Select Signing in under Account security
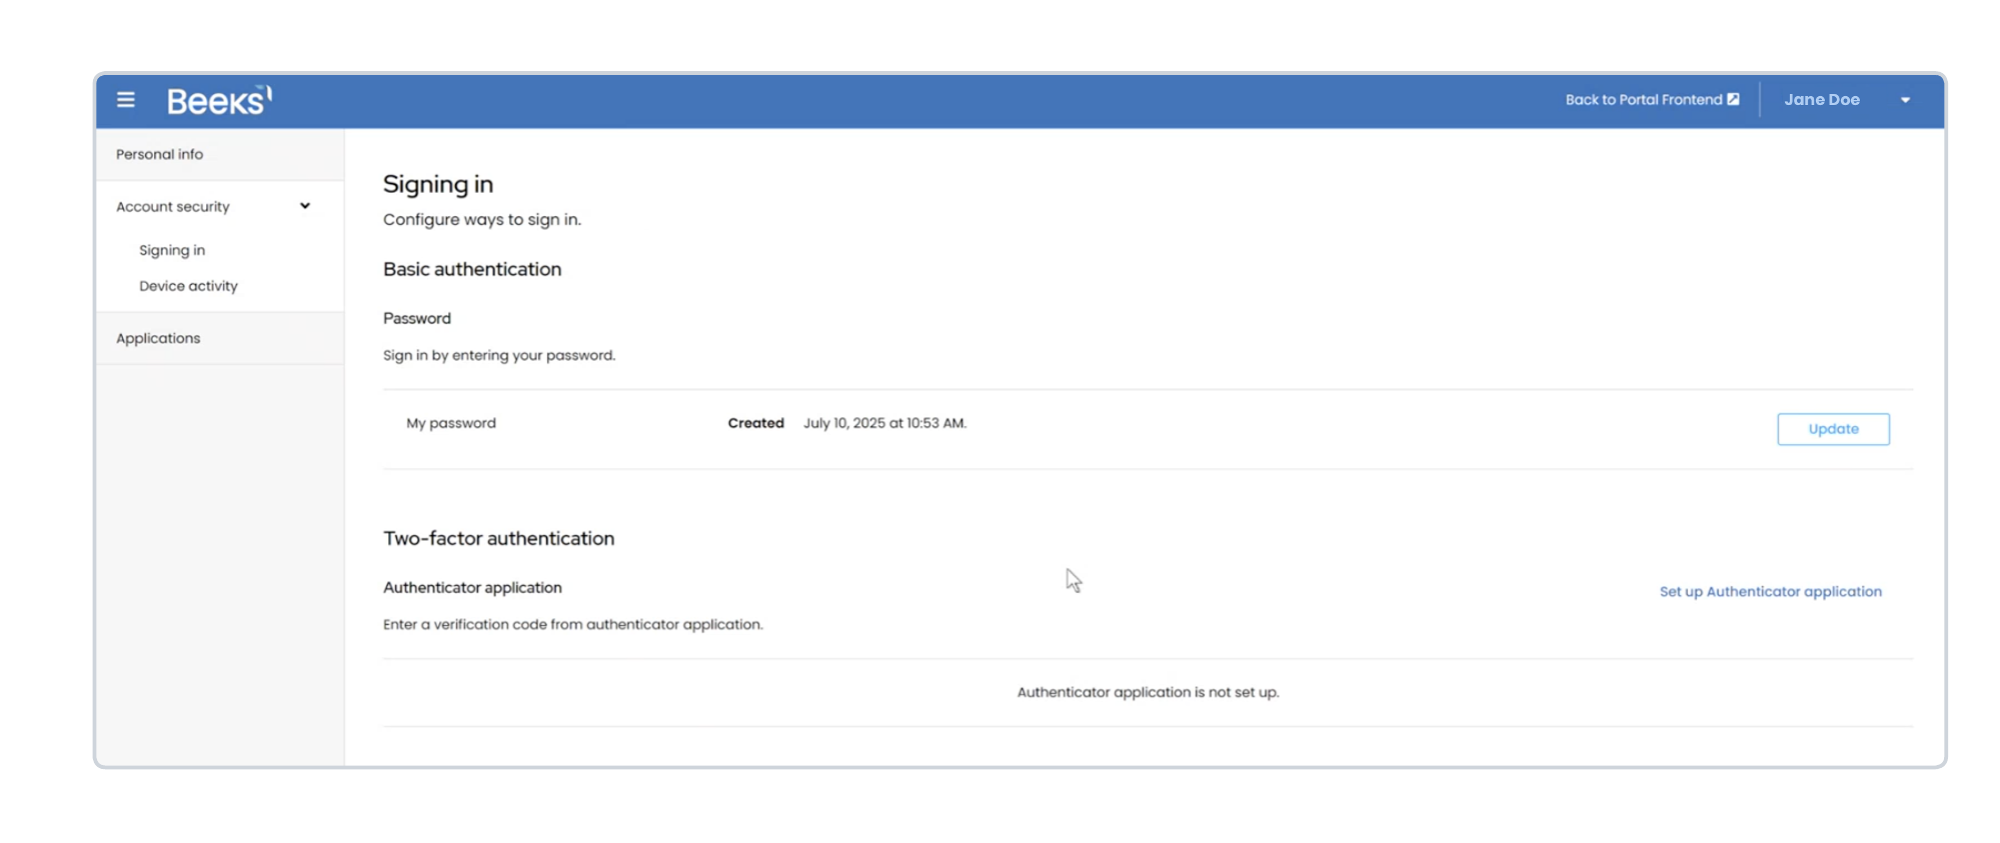 coord(172,250)
